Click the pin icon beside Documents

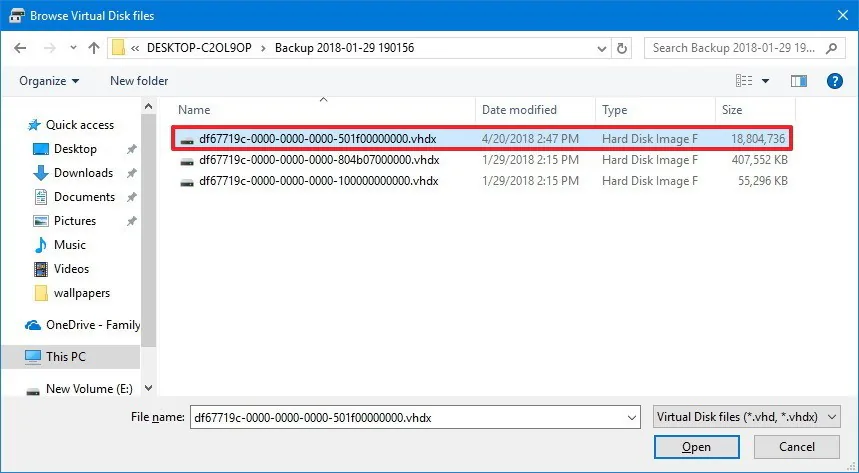(131, 197)
